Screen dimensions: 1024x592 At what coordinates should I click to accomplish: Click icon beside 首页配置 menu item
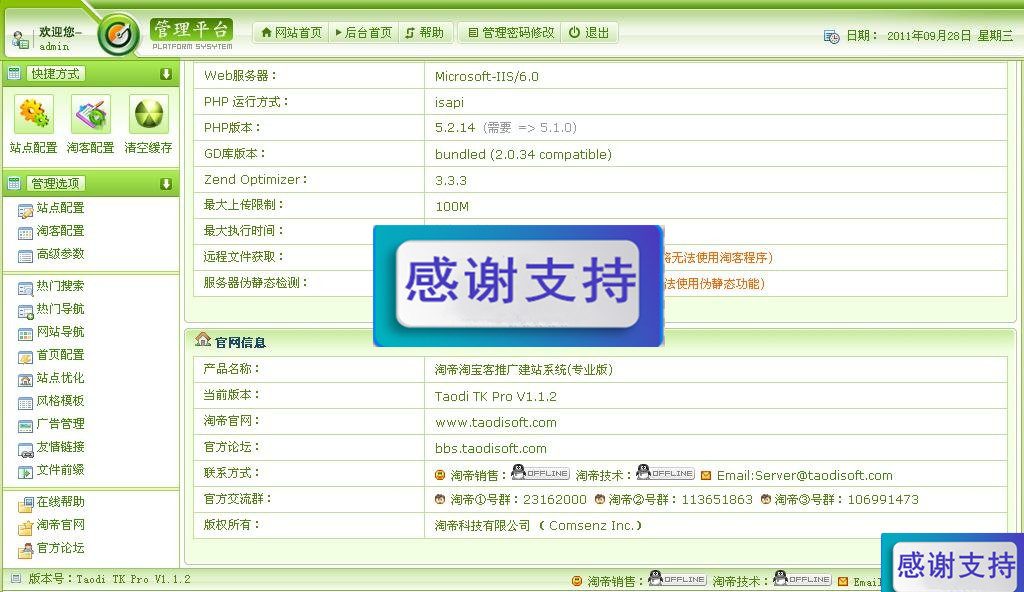[x=25, y=357]
